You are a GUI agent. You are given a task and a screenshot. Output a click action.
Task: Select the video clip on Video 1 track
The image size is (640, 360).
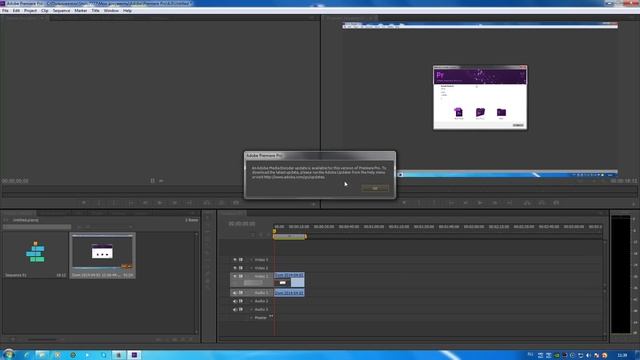pos(289,280)
